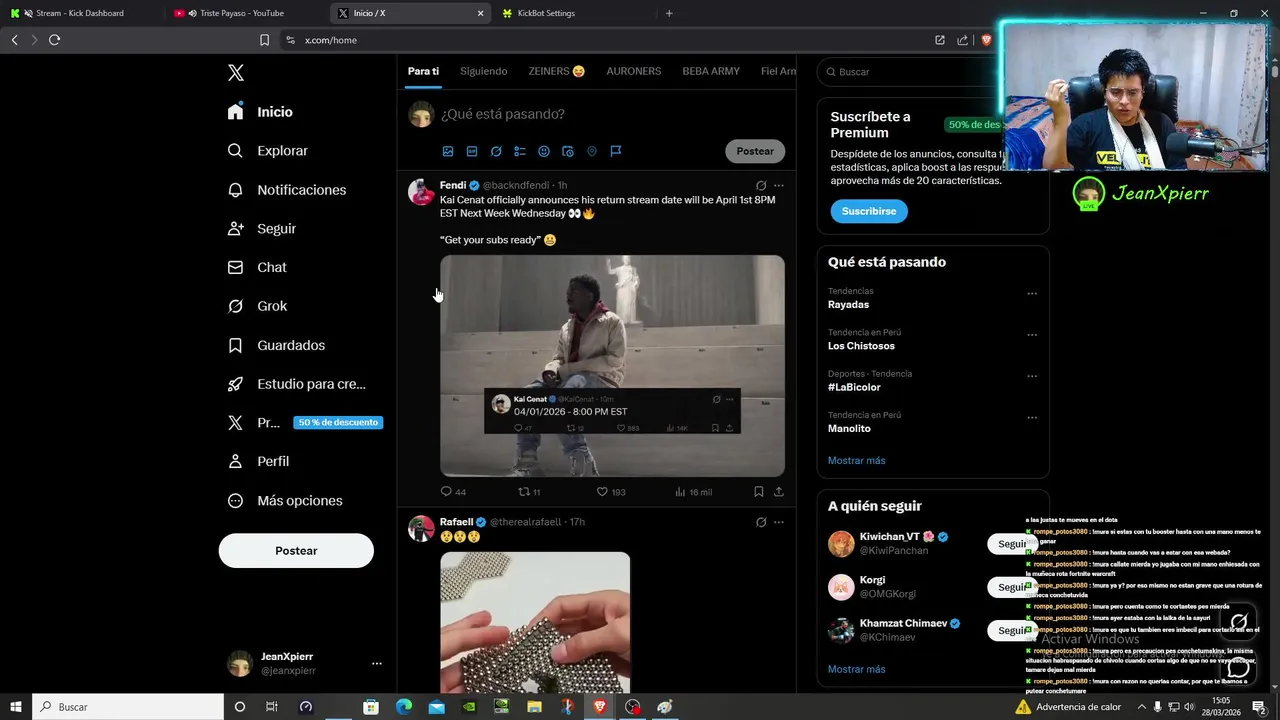
Task: Click the large Postear sidebar button
Action: (x=296, y=551)
